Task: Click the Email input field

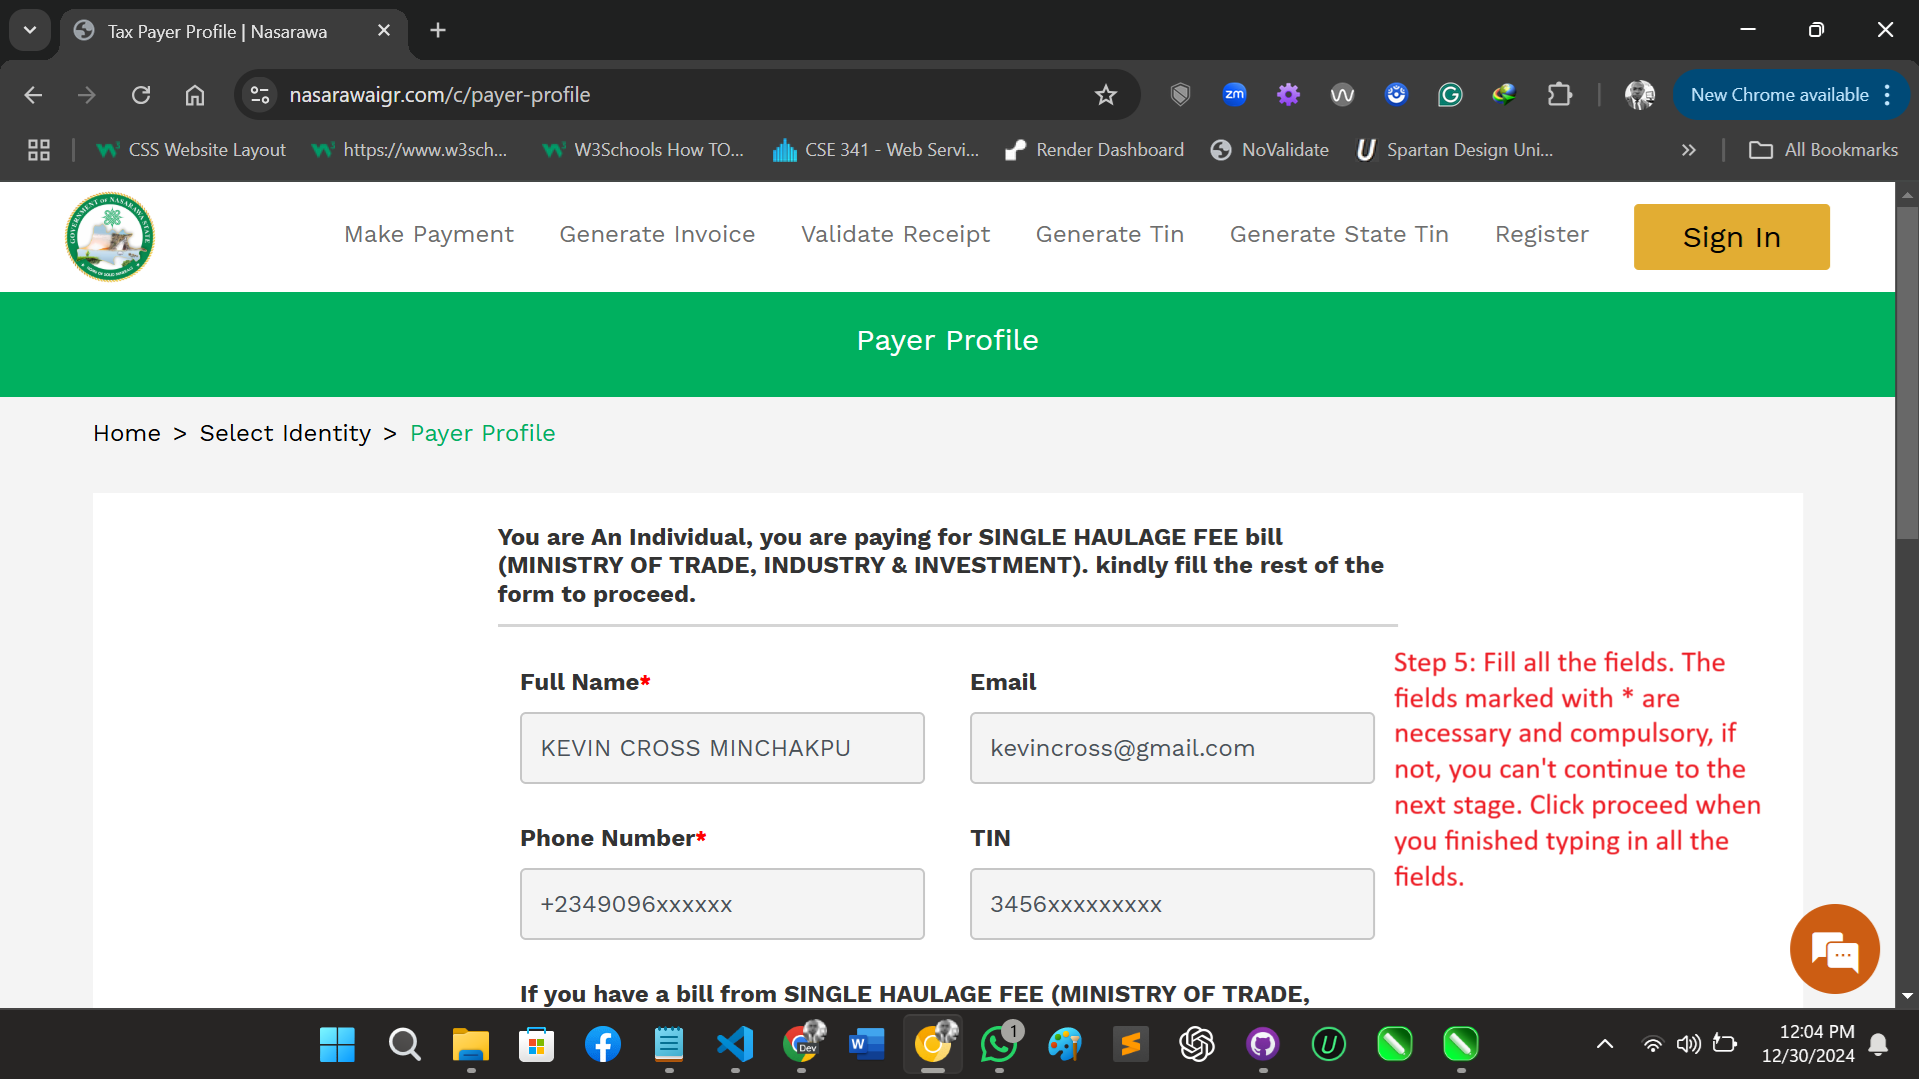Action: click(1172, 748)
